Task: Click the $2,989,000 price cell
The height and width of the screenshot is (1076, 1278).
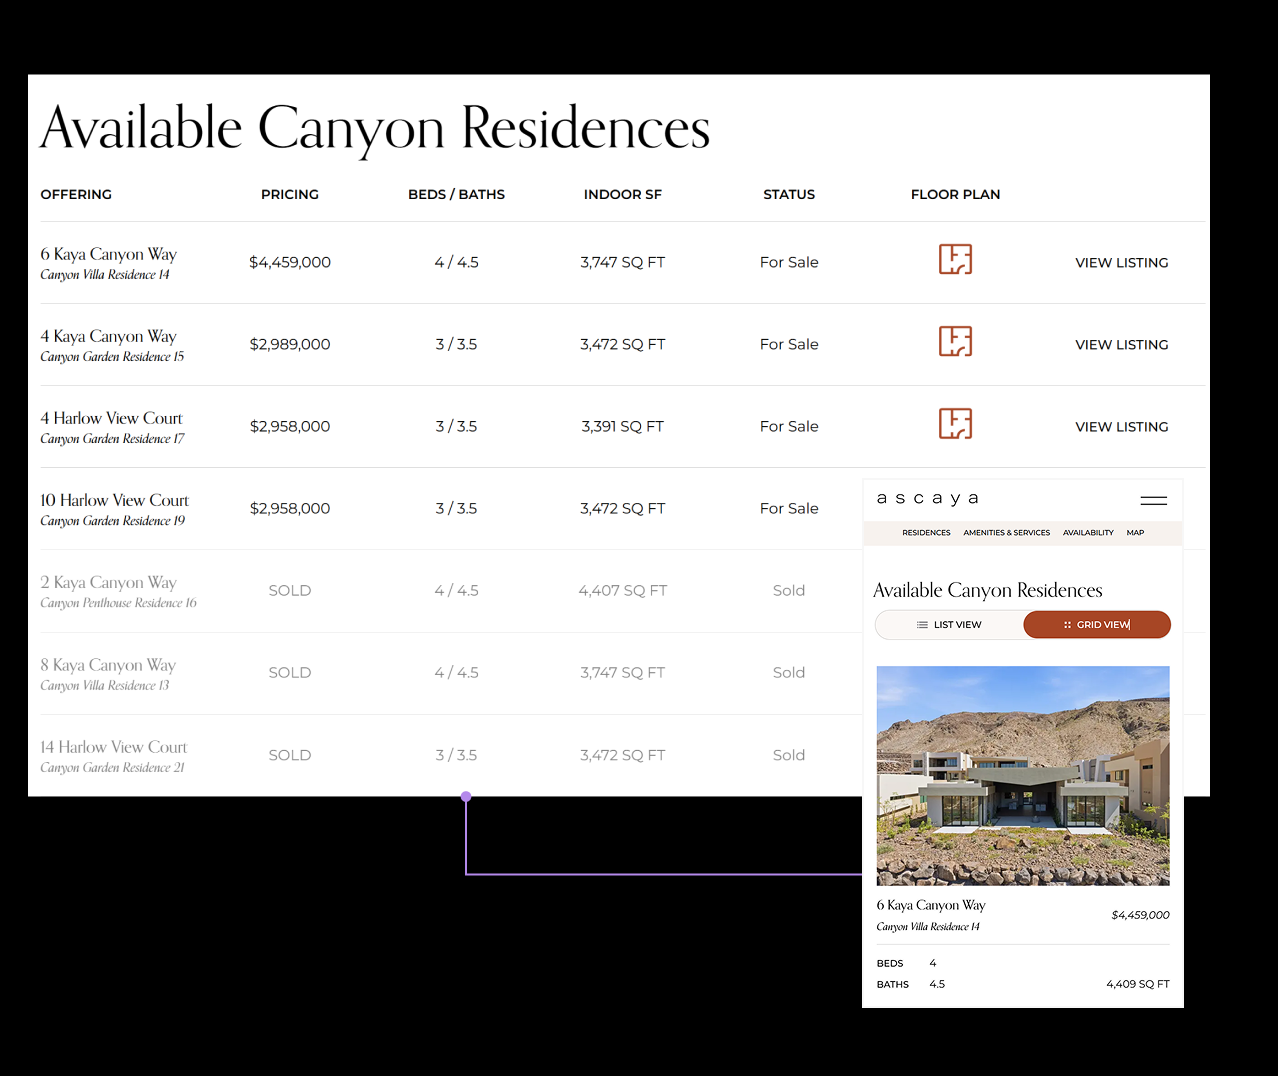Action: click(290, 345)
